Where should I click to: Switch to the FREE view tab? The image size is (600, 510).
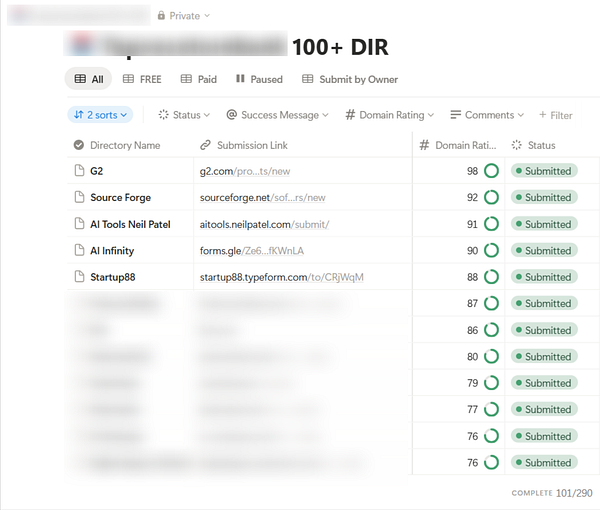(x=142, y=79)
